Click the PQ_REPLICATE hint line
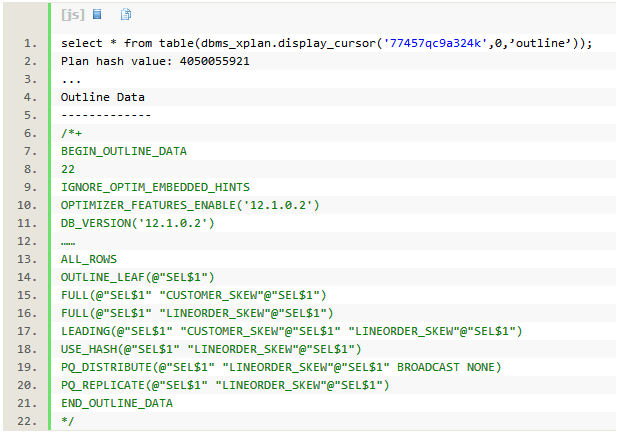 click(x=225, y=385)
